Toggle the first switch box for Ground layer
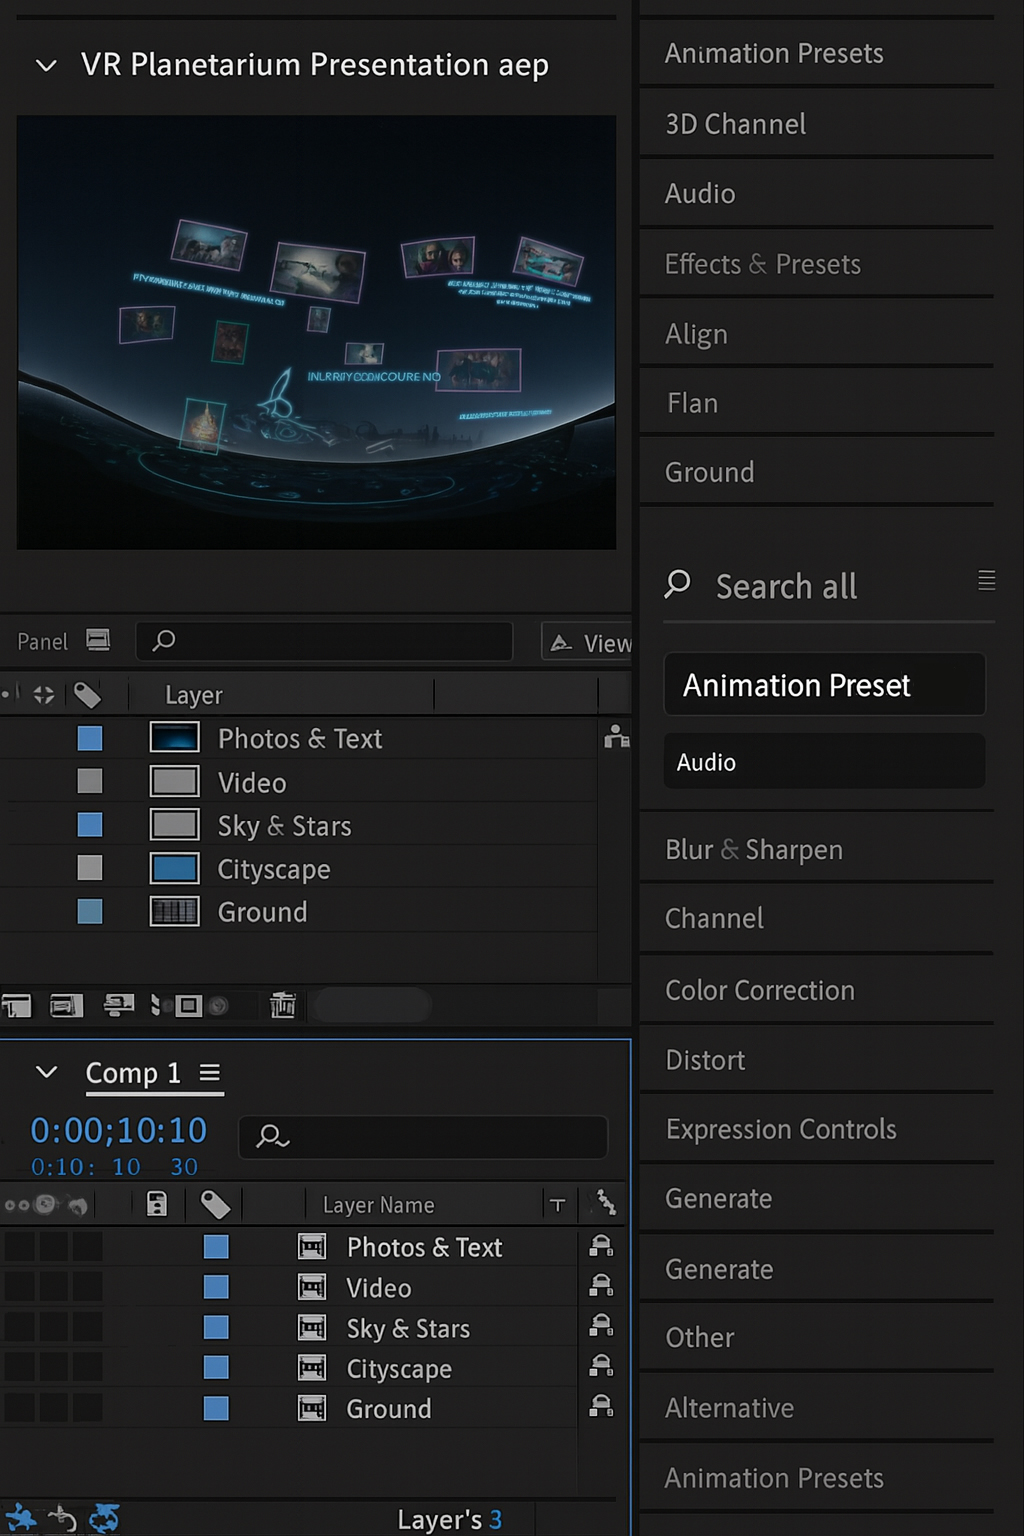Image resolution: width=1024 pixels, height=1536 pixels. [20, 1408]
